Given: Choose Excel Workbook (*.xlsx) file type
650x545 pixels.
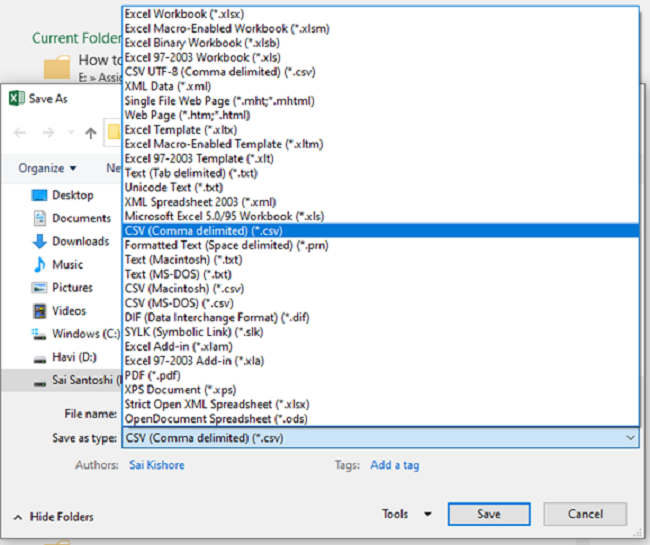Looking at the screenshot, I should 183,15.
